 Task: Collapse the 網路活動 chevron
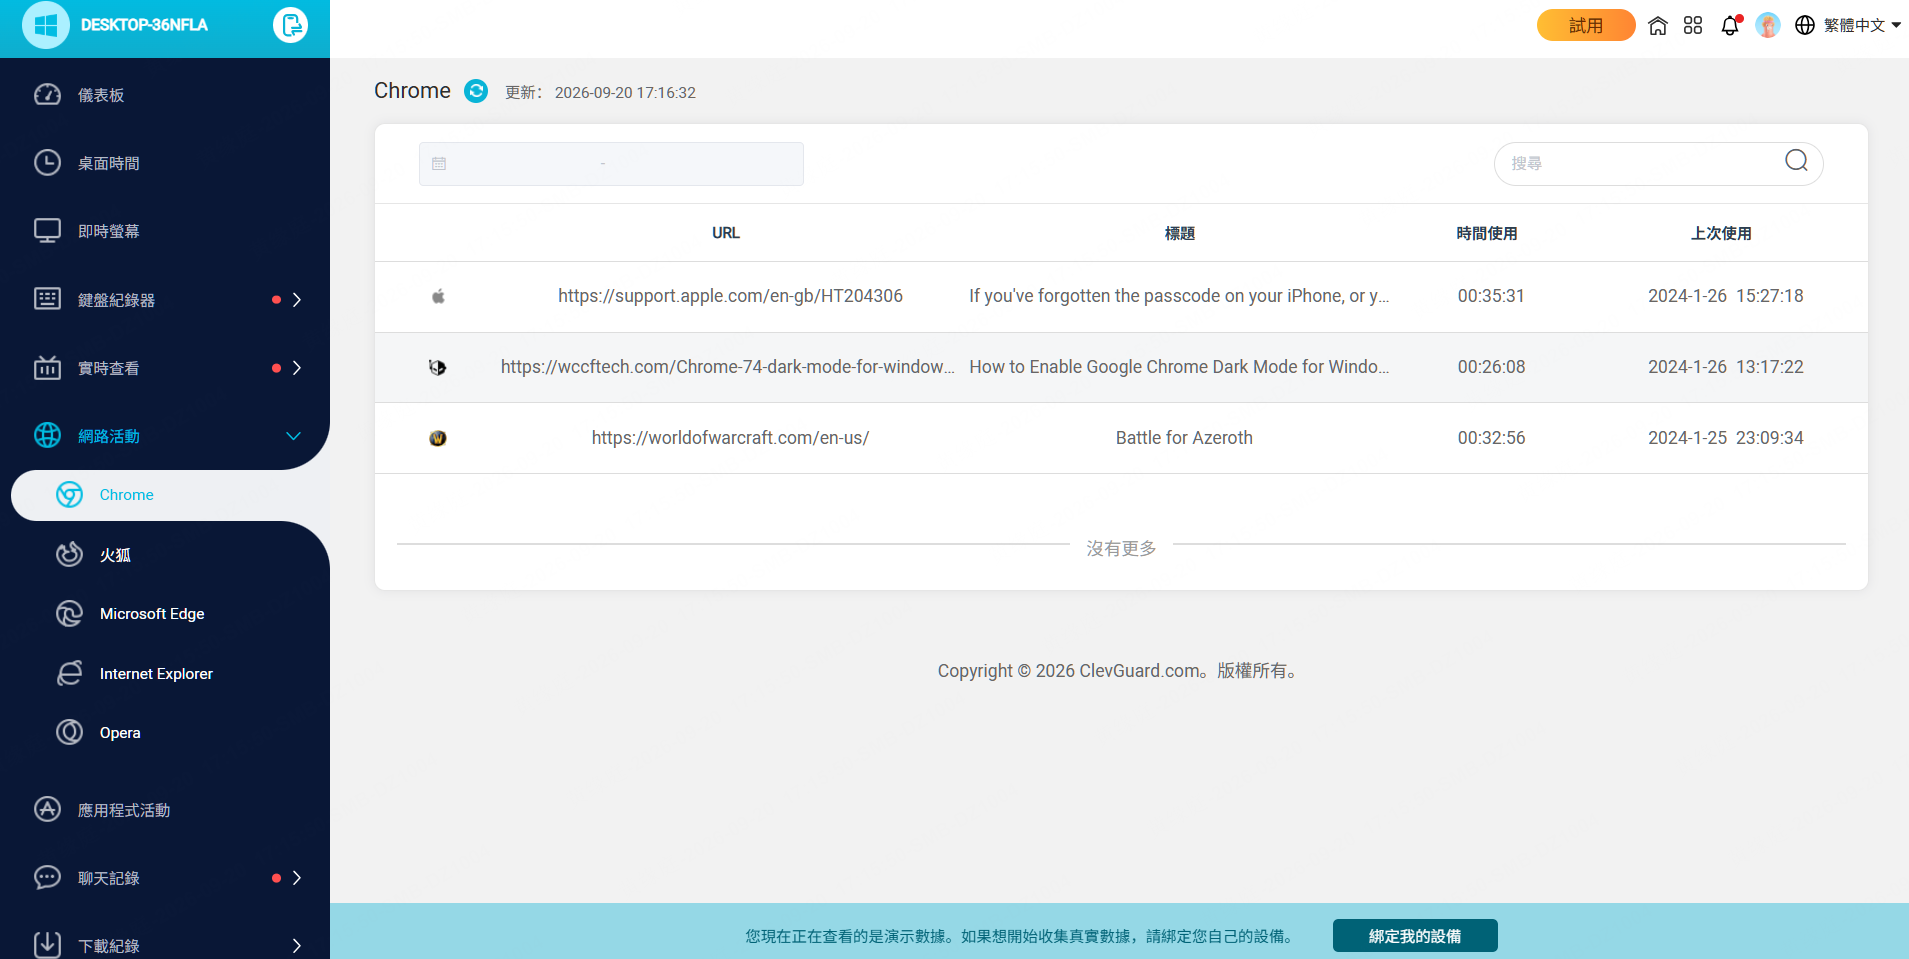click(293, 436)
